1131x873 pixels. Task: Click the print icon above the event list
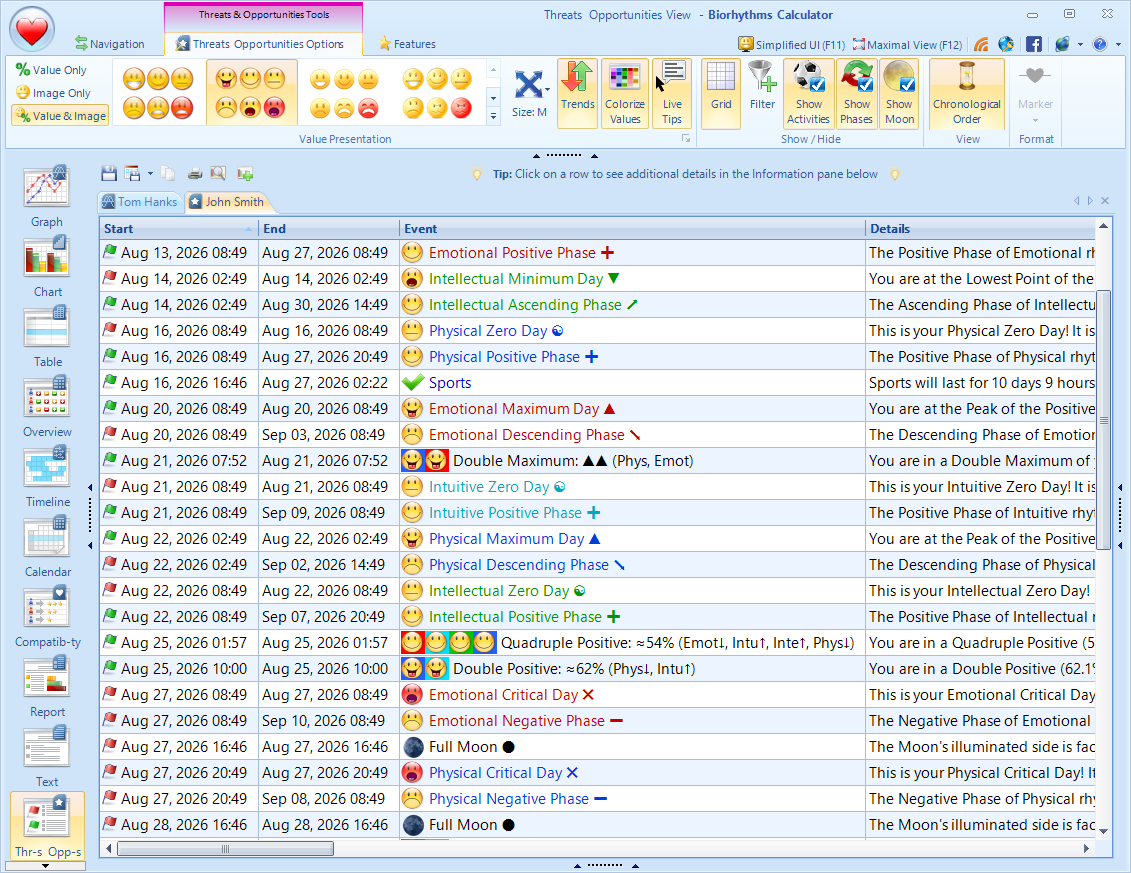click(x=194, y=173)
